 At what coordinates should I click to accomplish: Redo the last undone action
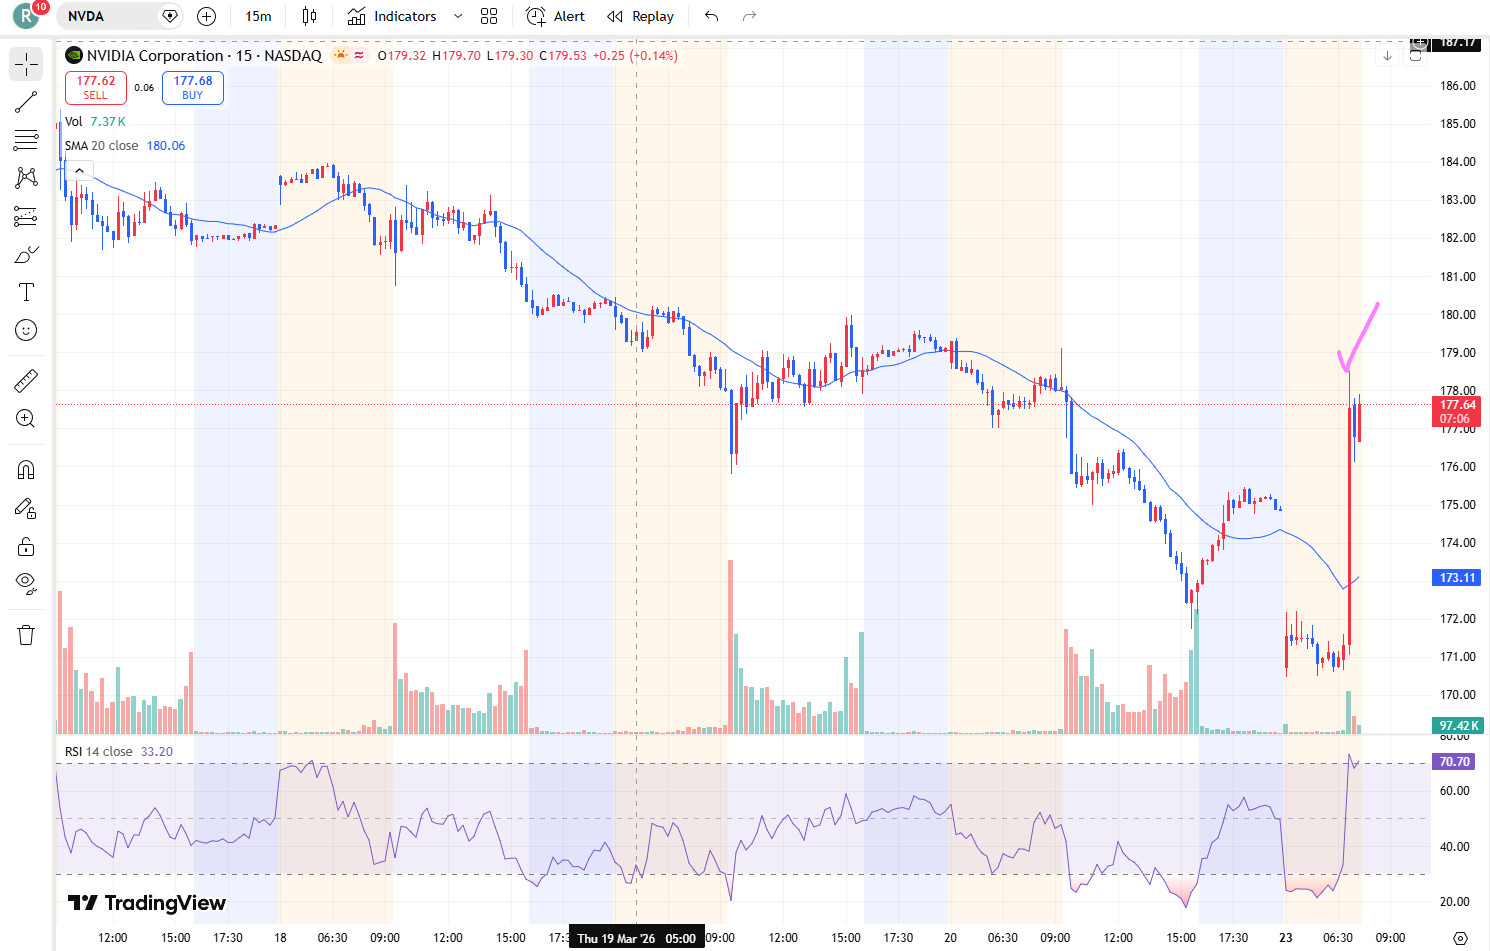coord(750,16)
